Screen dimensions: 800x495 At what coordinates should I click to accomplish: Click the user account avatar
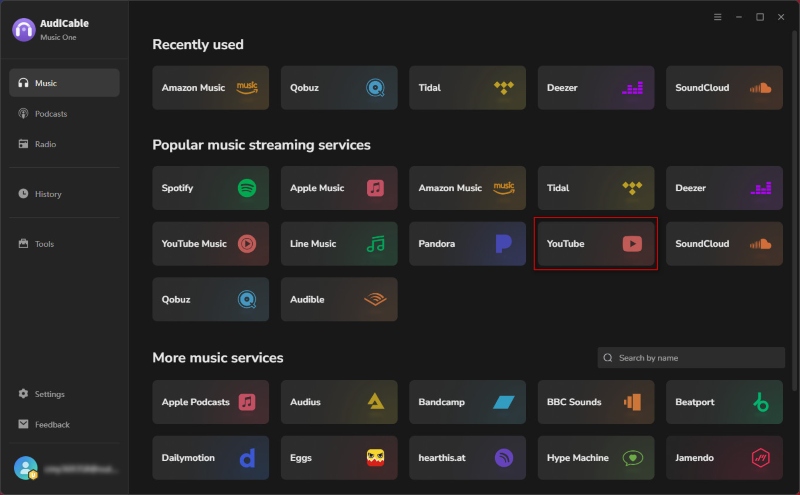[26, 468]
